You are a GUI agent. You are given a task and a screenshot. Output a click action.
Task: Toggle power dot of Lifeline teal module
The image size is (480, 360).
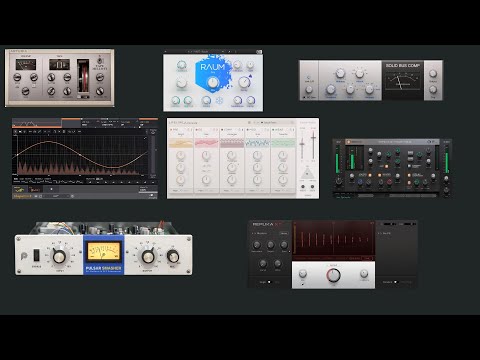(x=248, y=129)
